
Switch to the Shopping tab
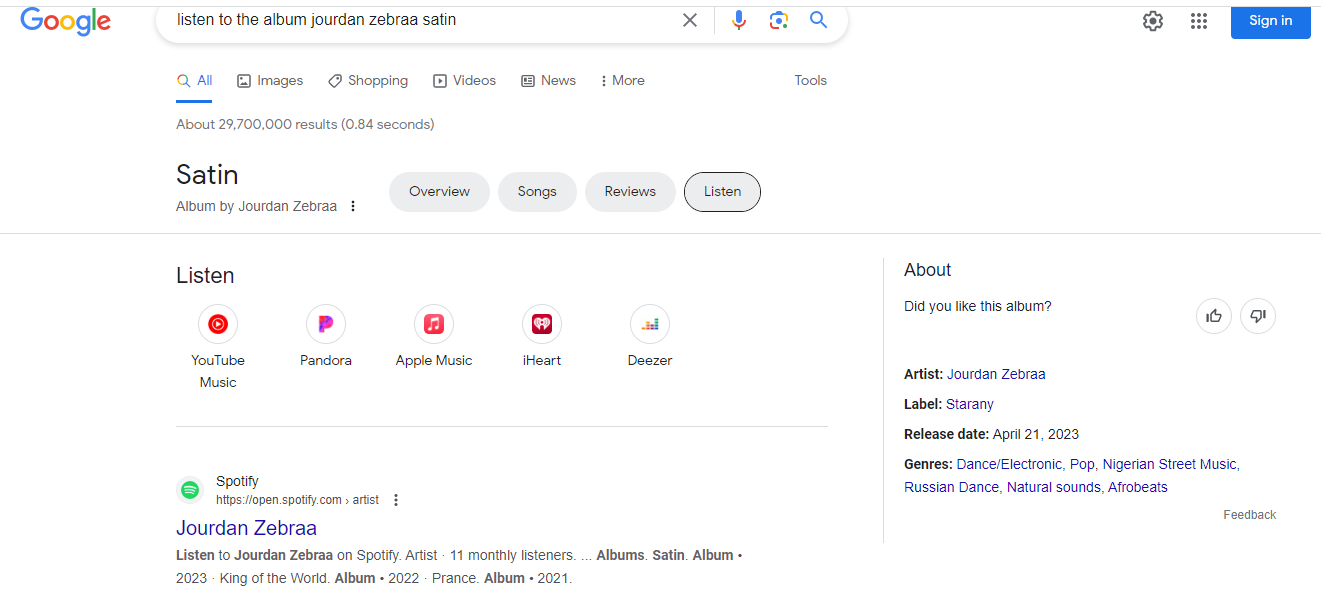pyautogui.click(x=368, y=81)
